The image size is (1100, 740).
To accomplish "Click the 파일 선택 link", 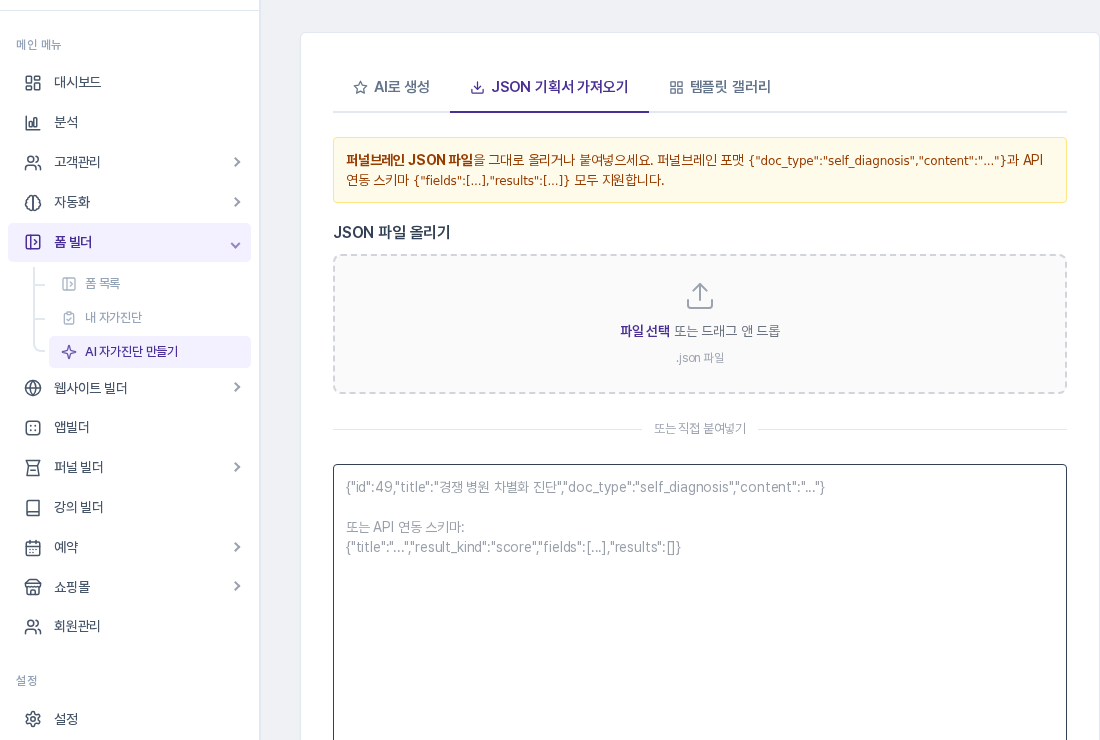I will click(x=645, y=331).
